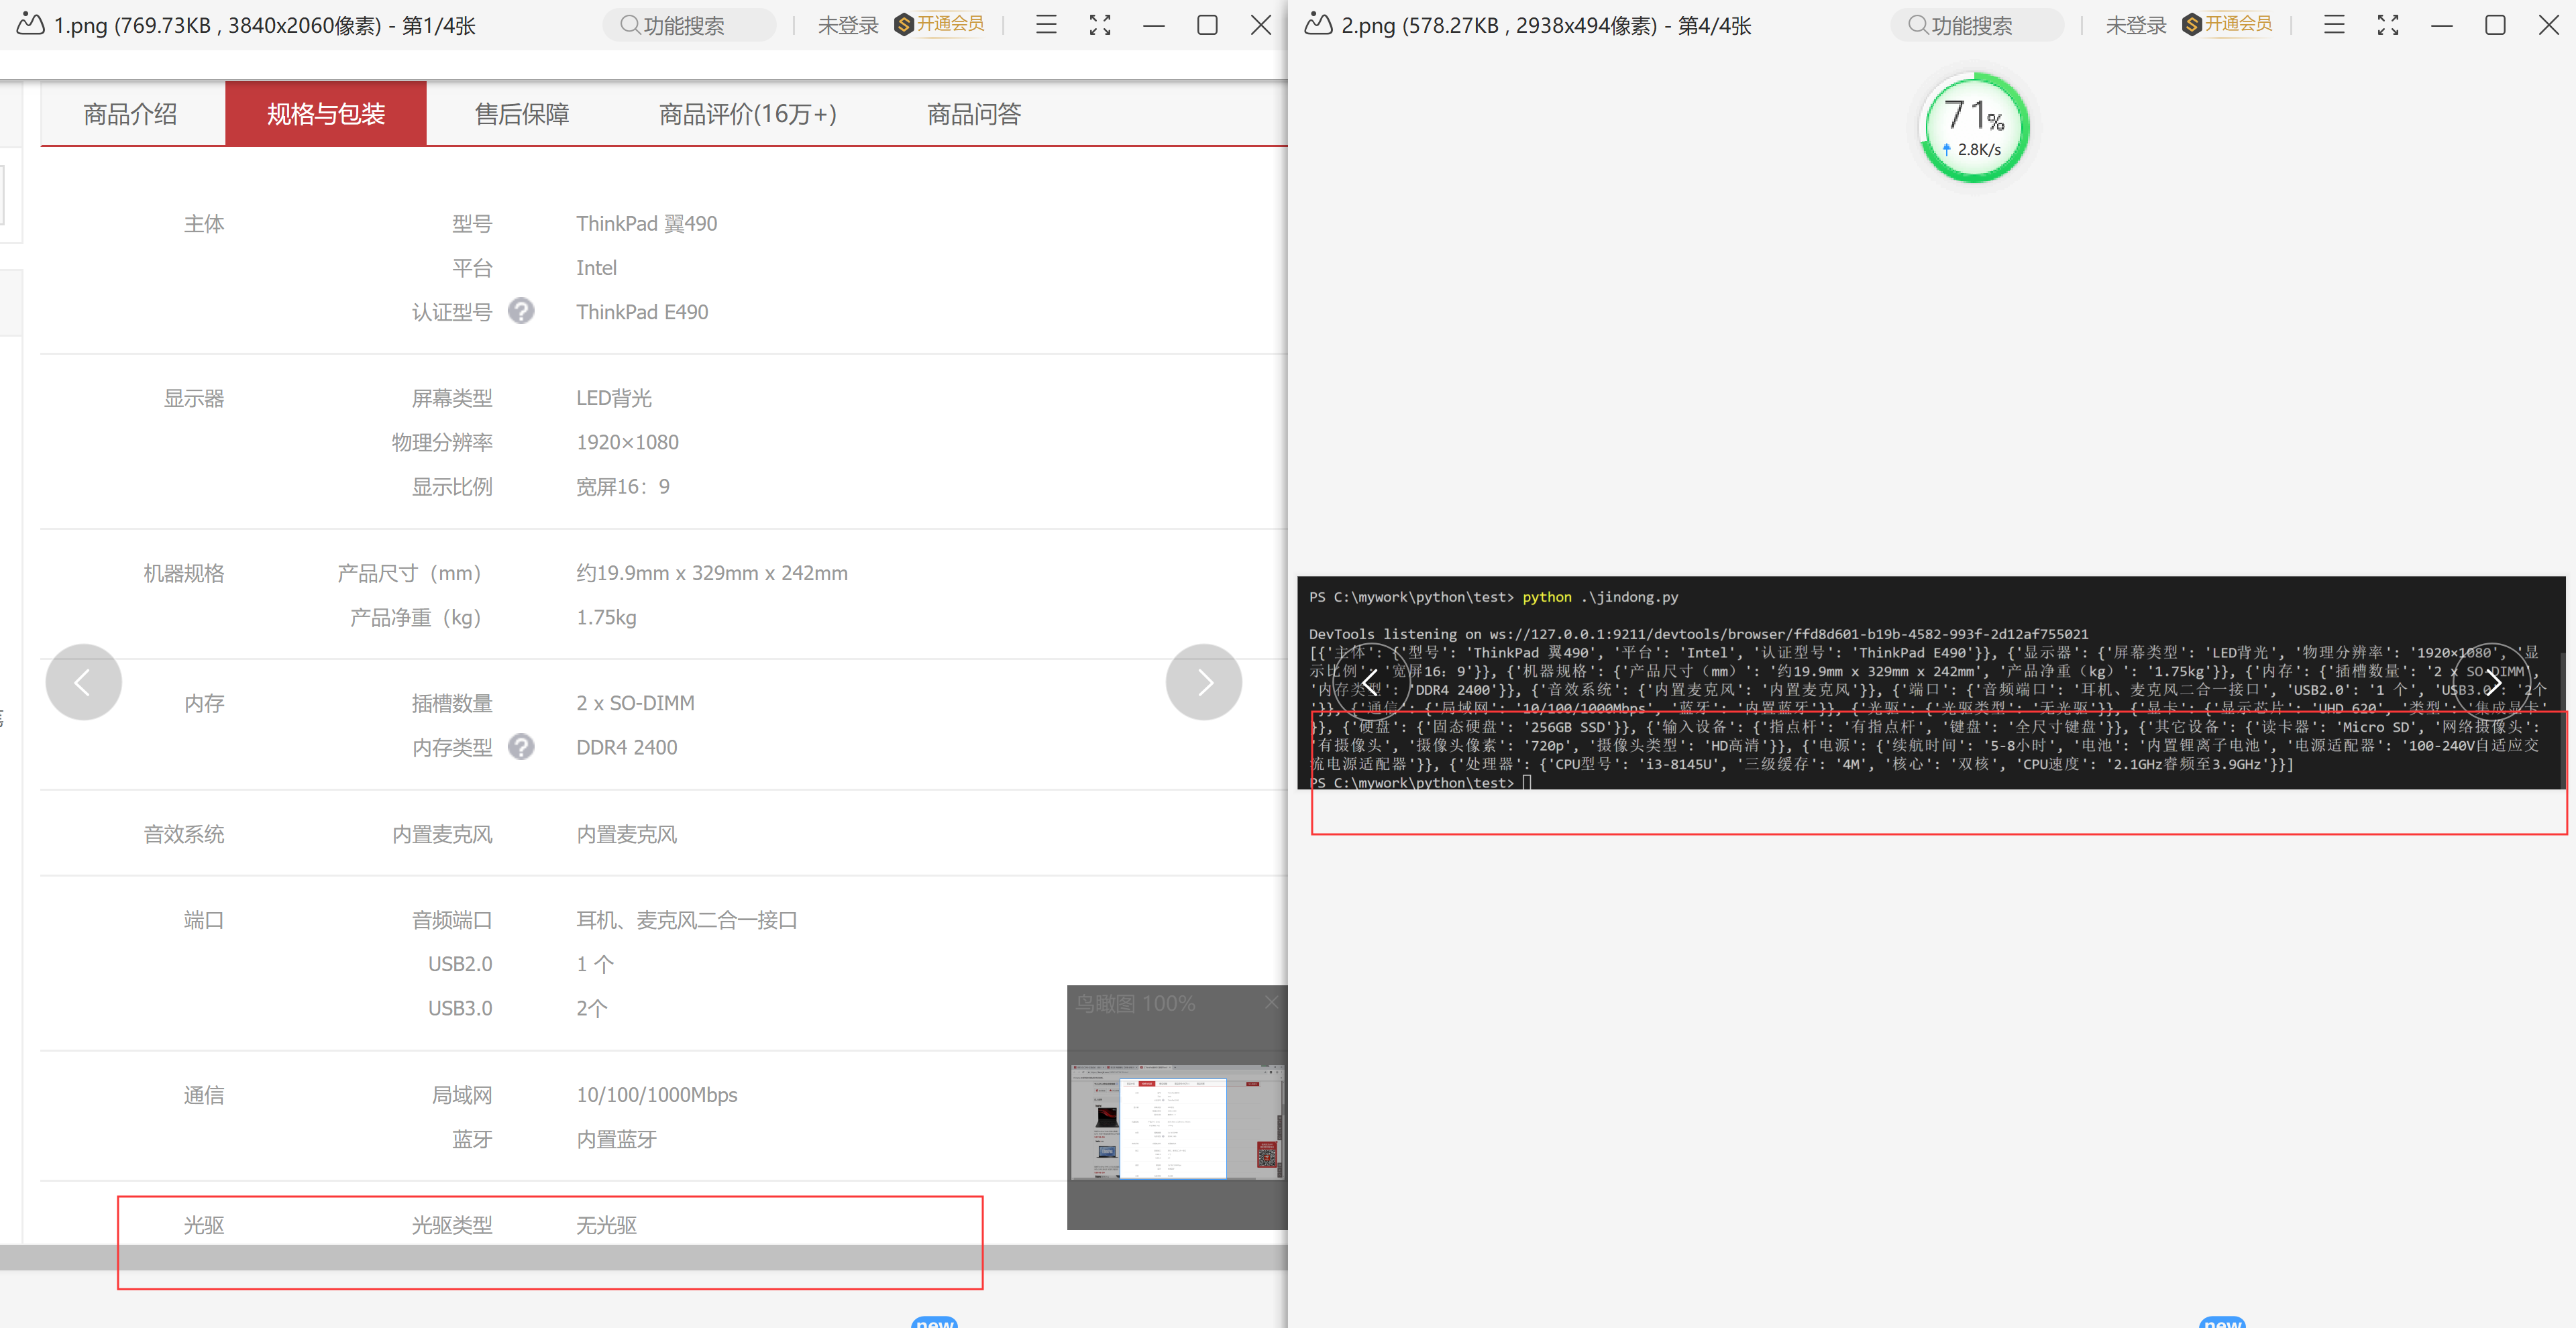Go to next image in 1.png window
The image size is (2576, 1328).
(1204, 682)
